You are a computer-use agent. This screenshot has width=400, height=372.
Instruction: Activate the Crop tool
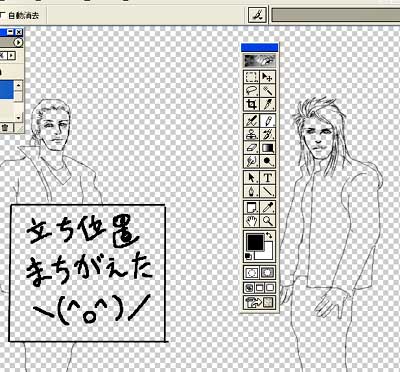251,105
